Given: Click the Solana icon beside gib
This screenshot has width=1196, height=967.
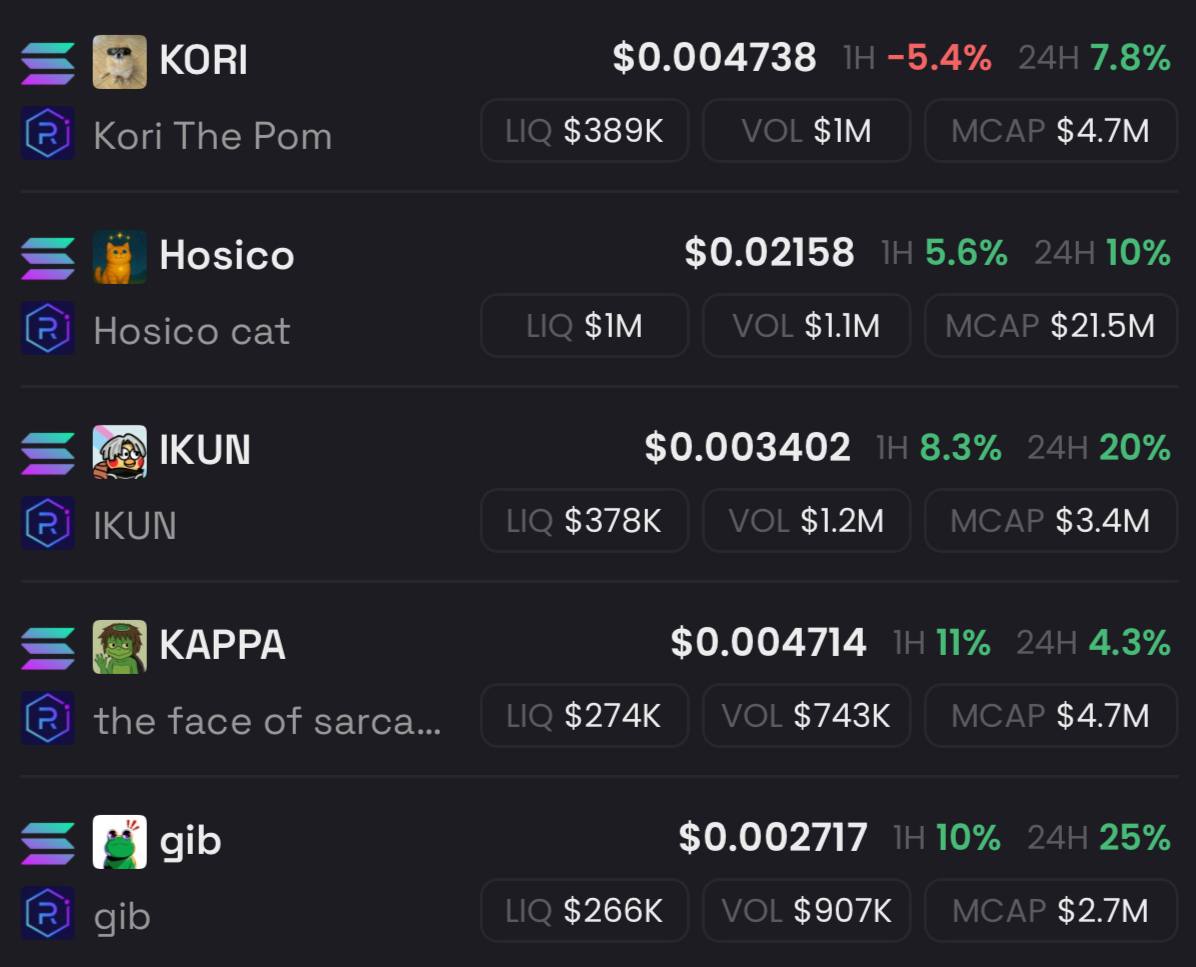Looking at the screenshot, I should (x=48, y=843).
